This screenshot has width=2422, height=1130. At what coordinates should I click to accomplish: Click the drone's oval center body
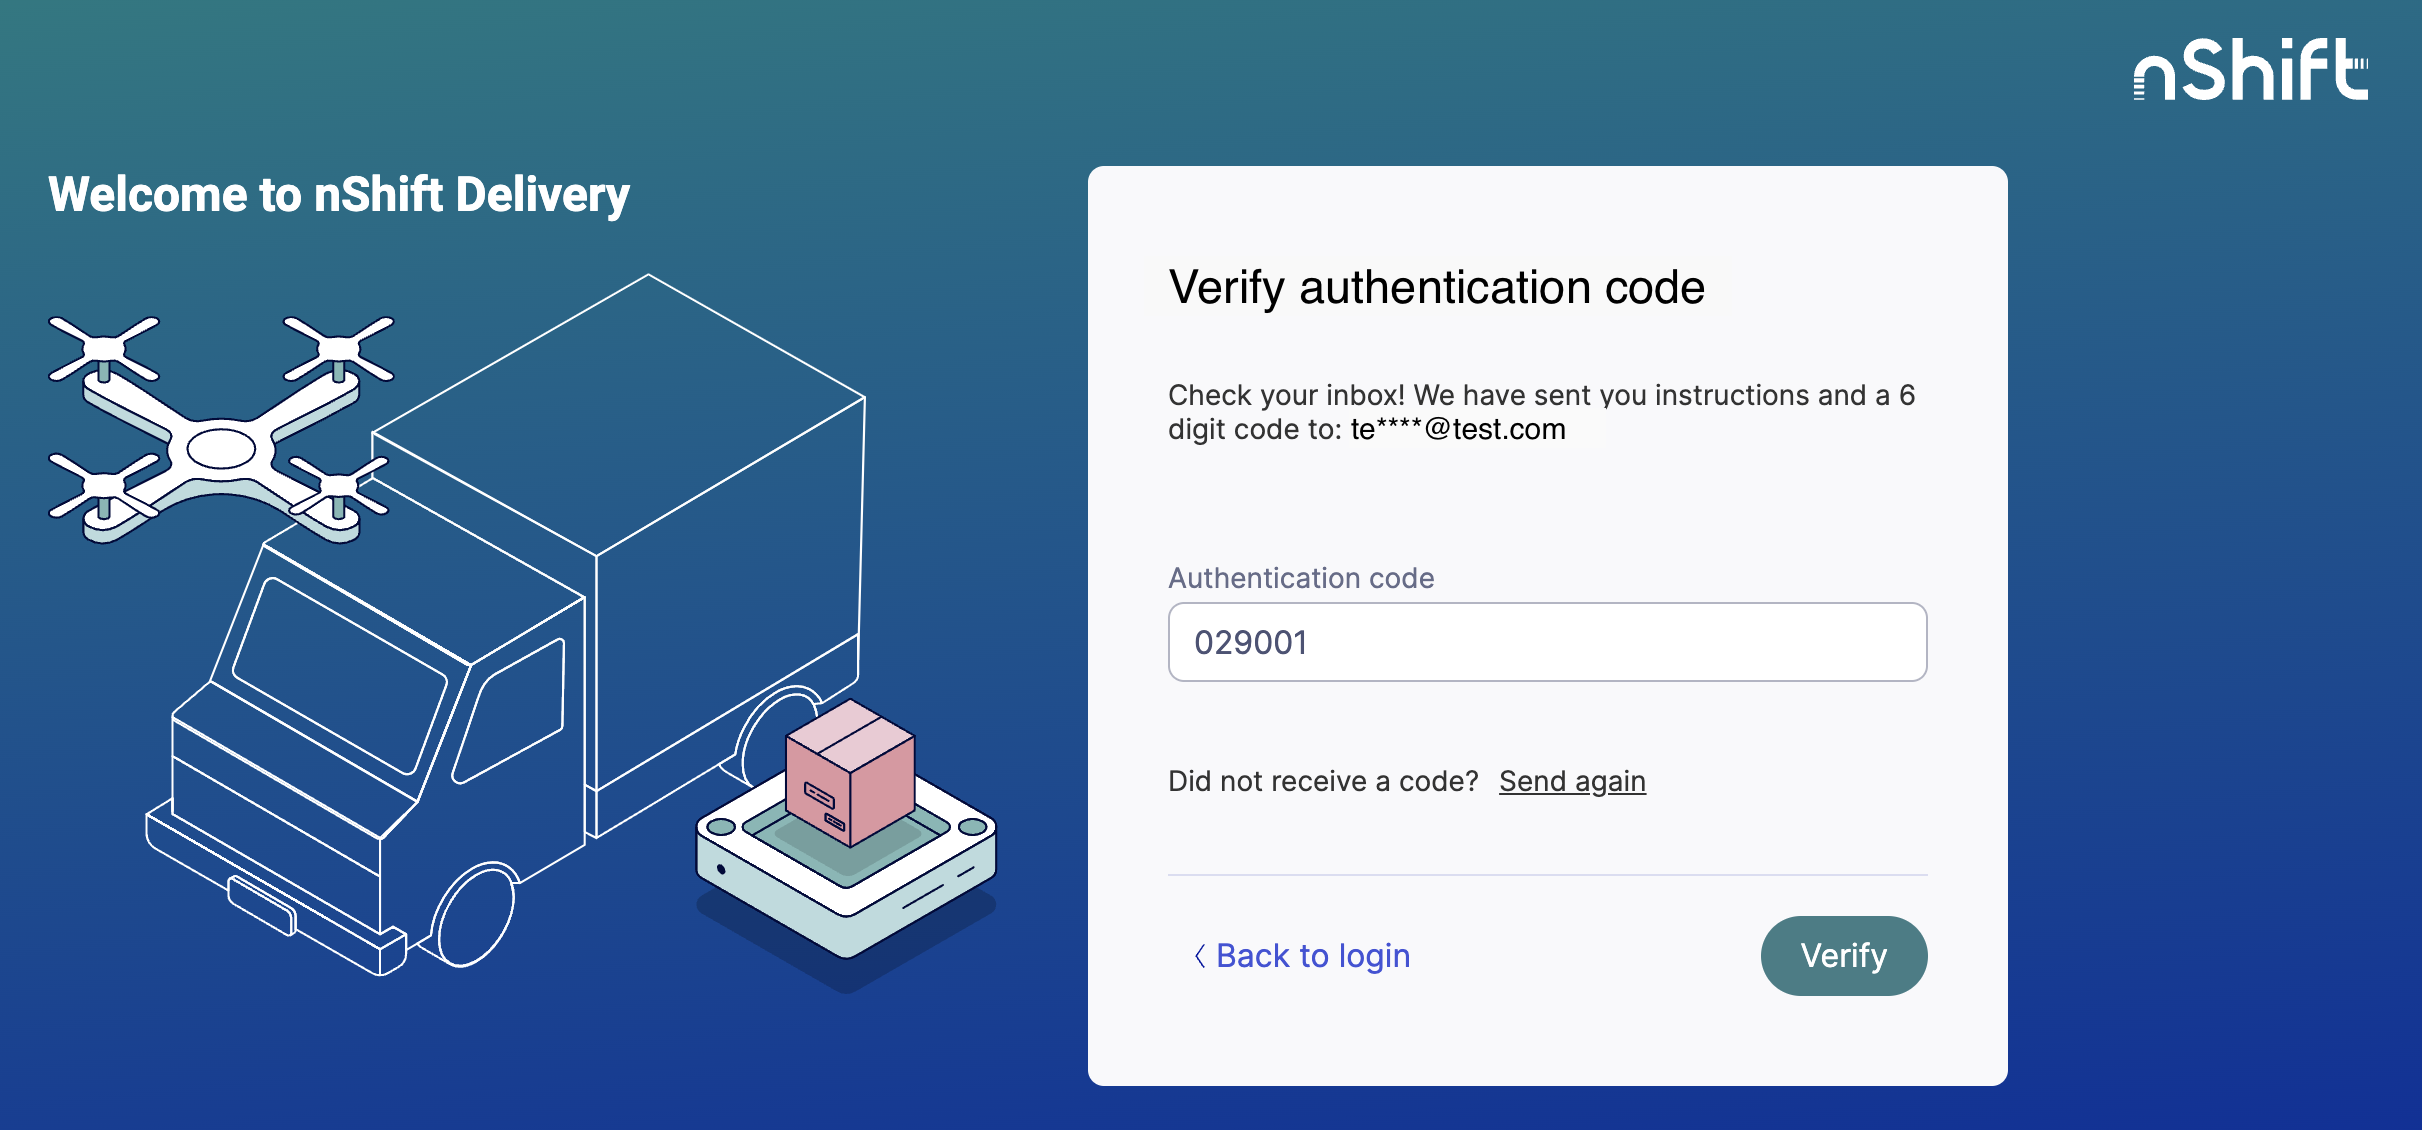221,449
